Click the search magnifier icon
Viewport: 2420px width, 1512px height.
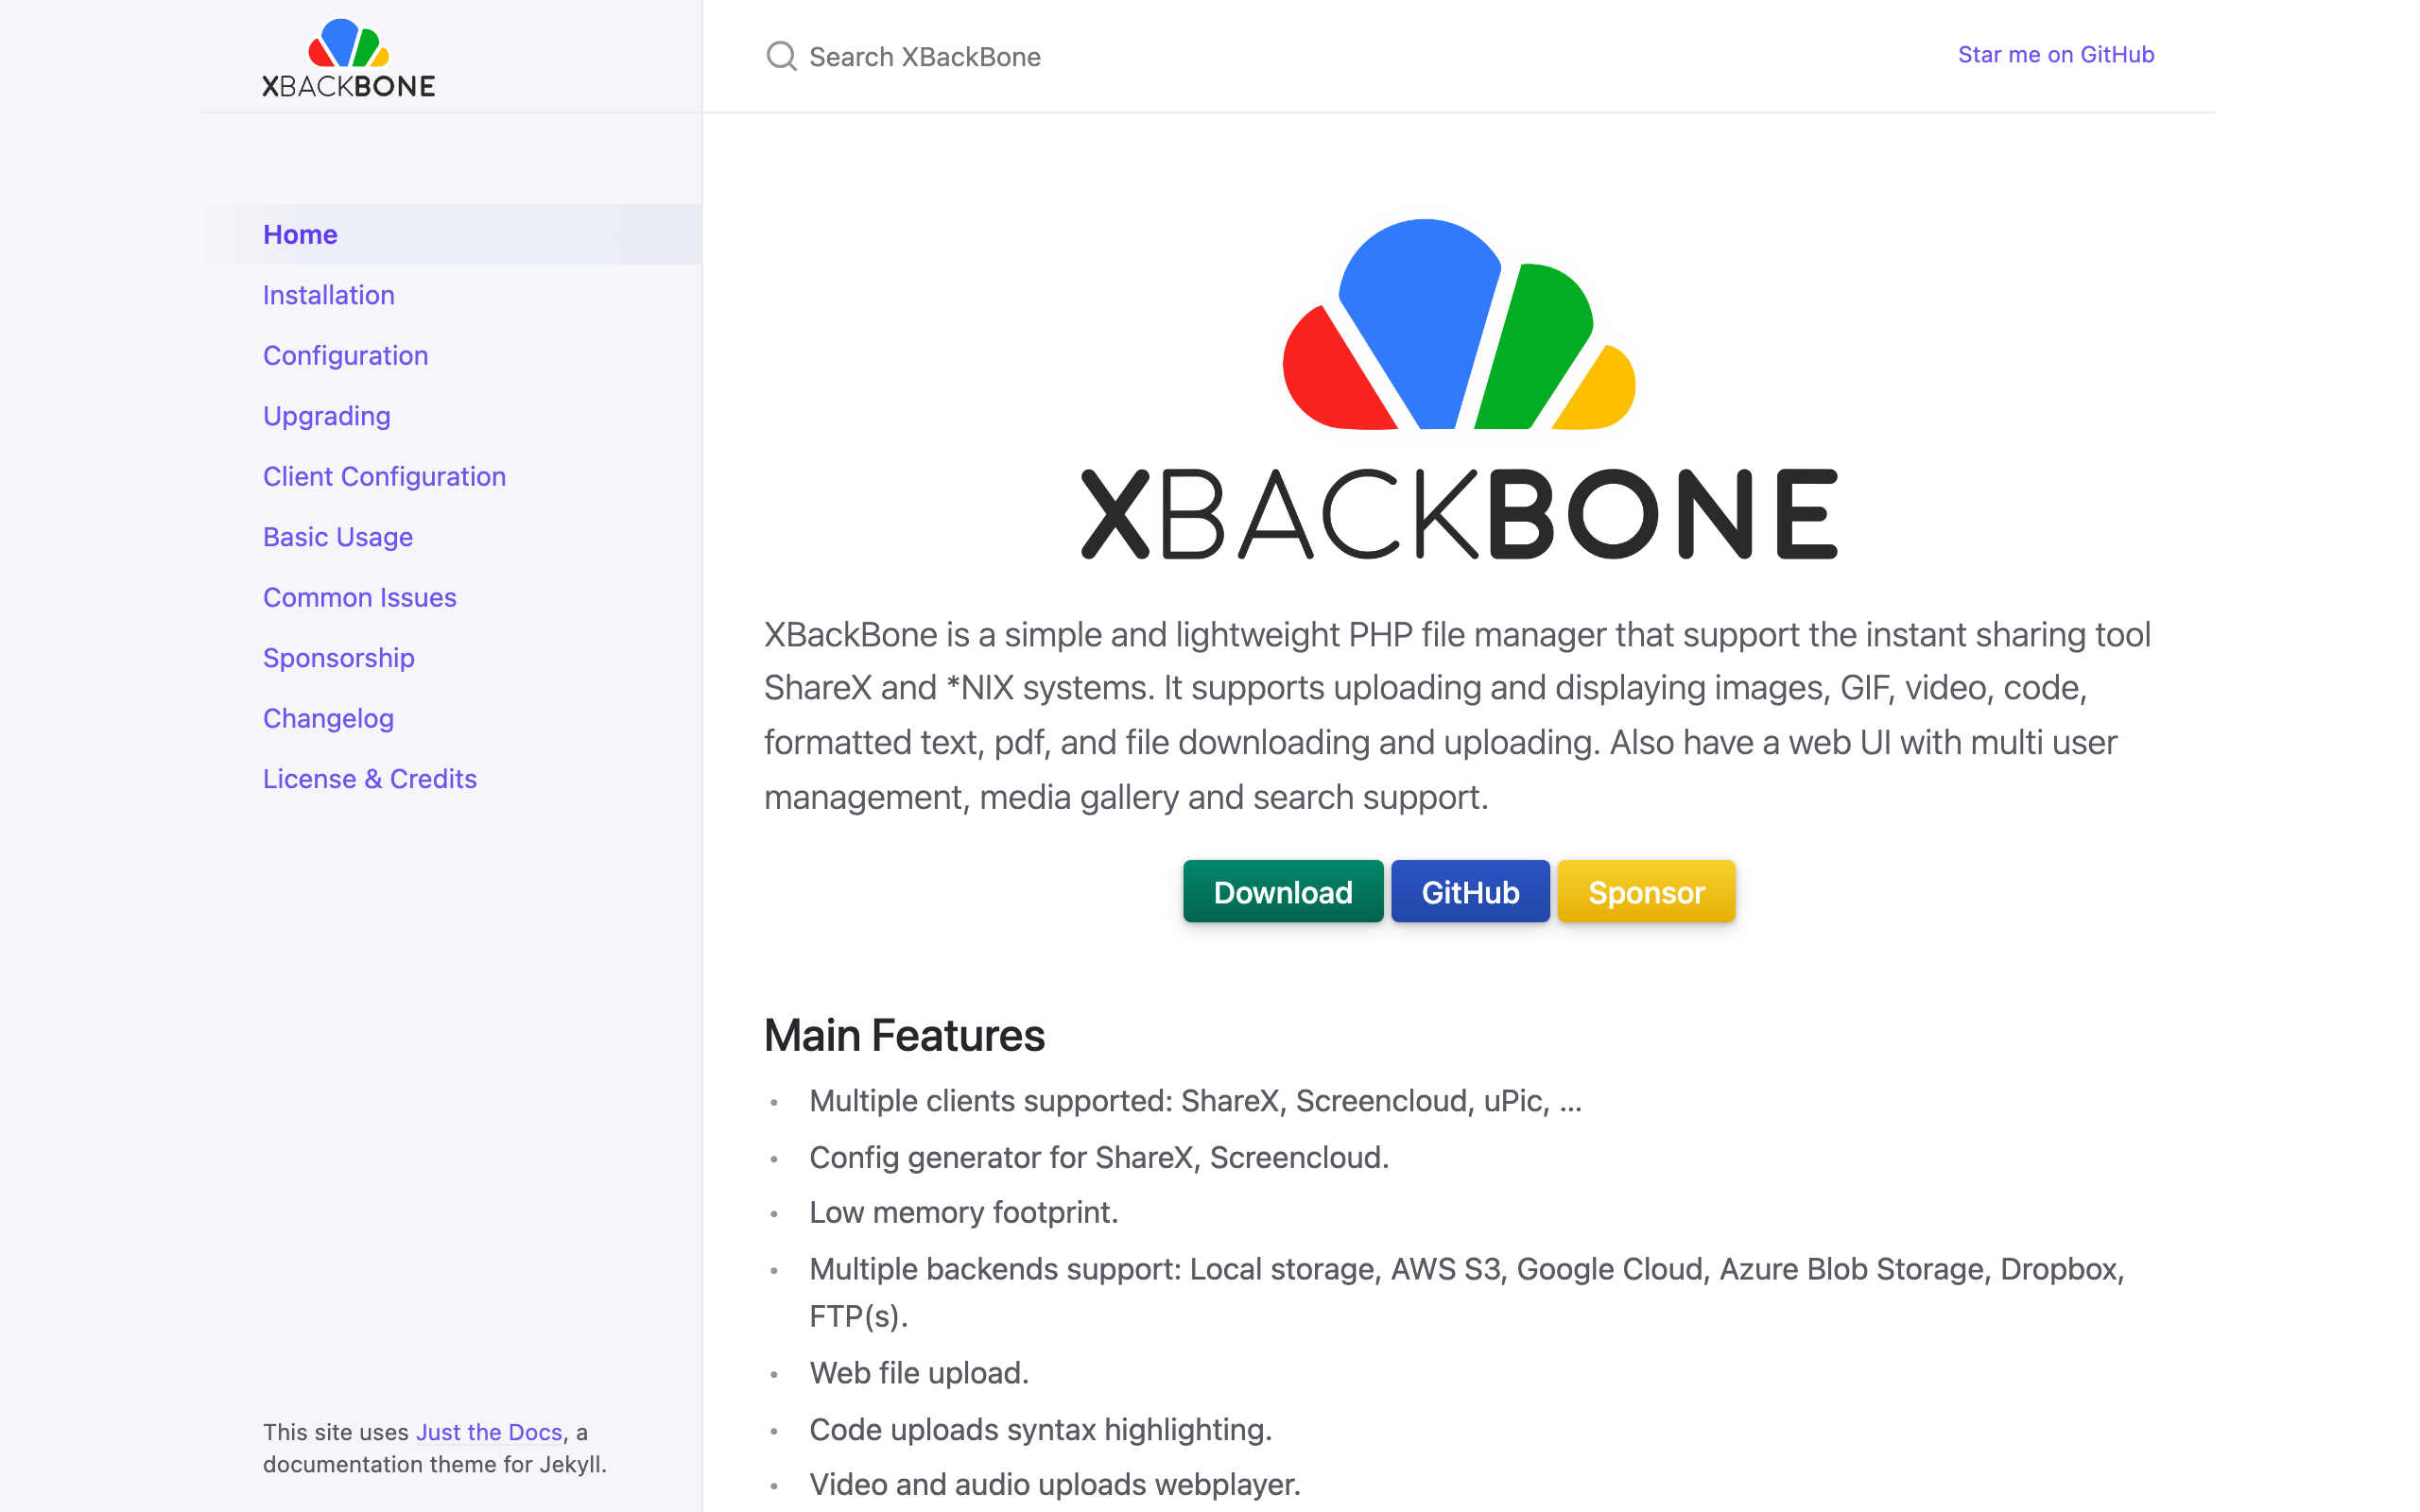click(x=781, y=56)
